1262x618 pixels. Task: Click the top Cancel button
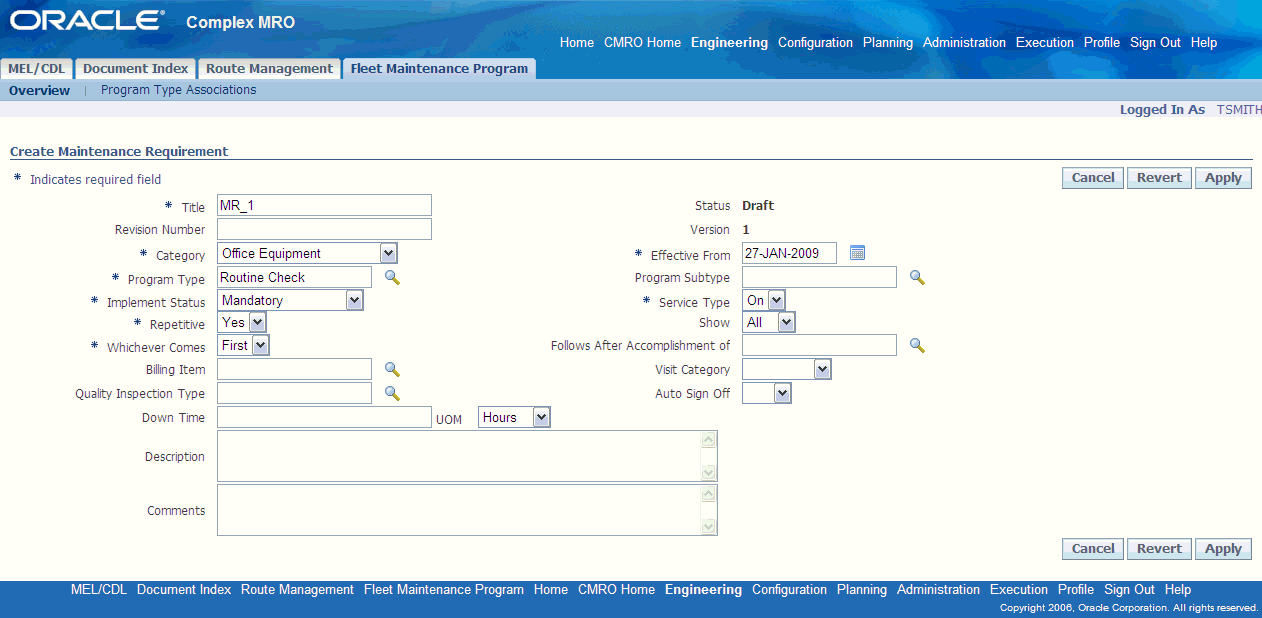pyautogui.click(x=1093, y=178)
